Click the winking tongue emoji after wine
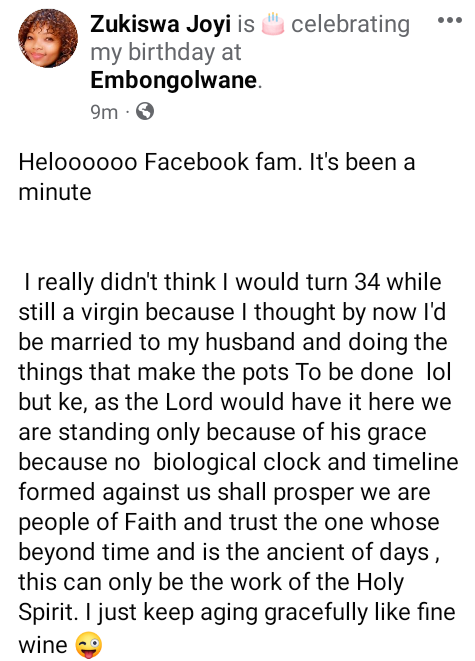Image resolution: width=475 pixels, height=661 pixels. (89, 645)
